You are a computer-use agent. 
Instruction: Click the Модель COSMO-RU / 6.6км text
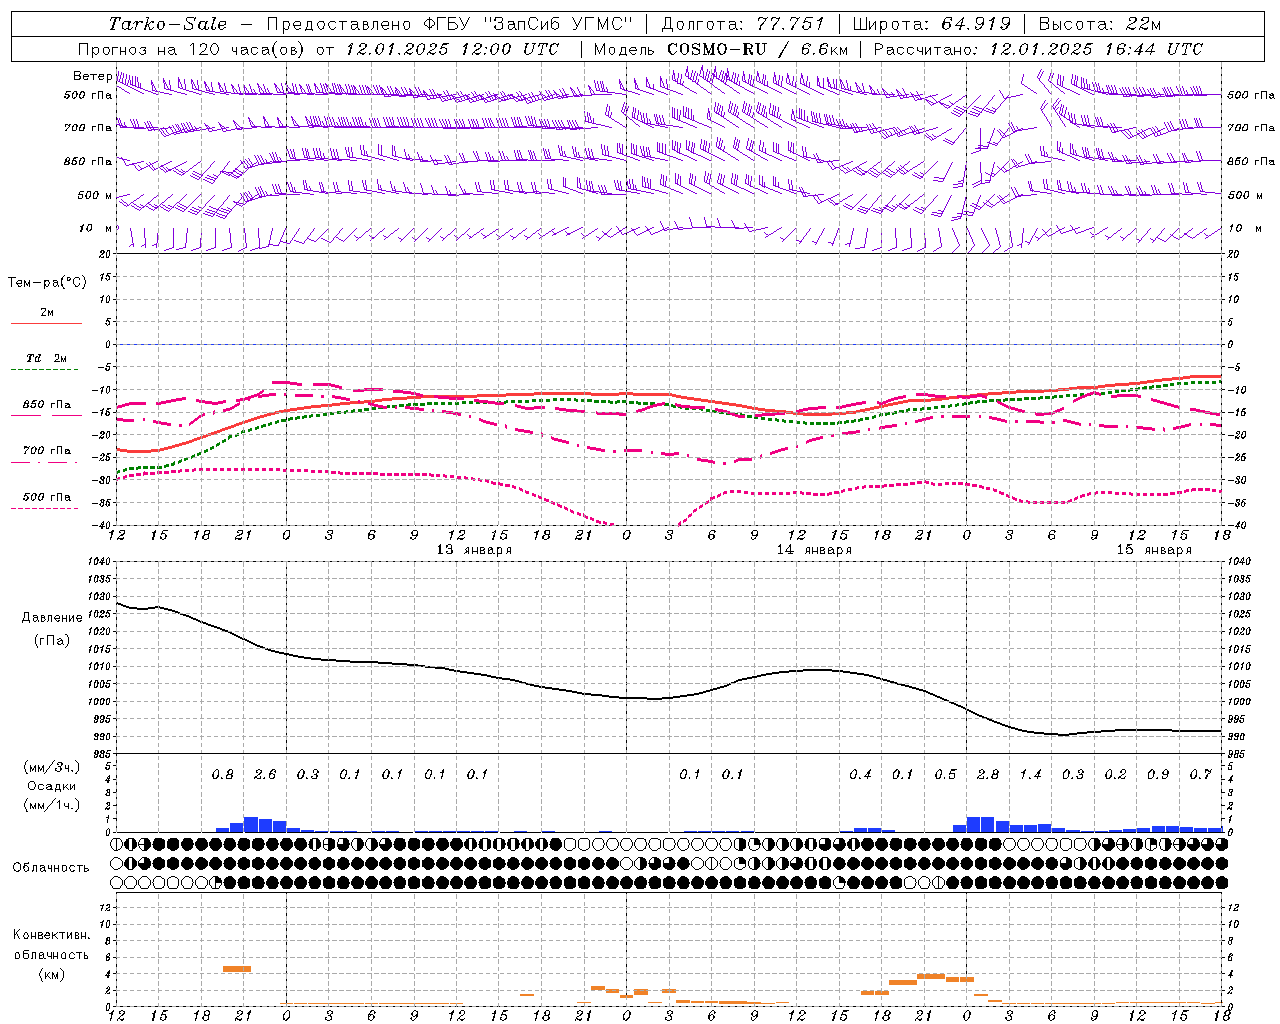tap(721, 49)
